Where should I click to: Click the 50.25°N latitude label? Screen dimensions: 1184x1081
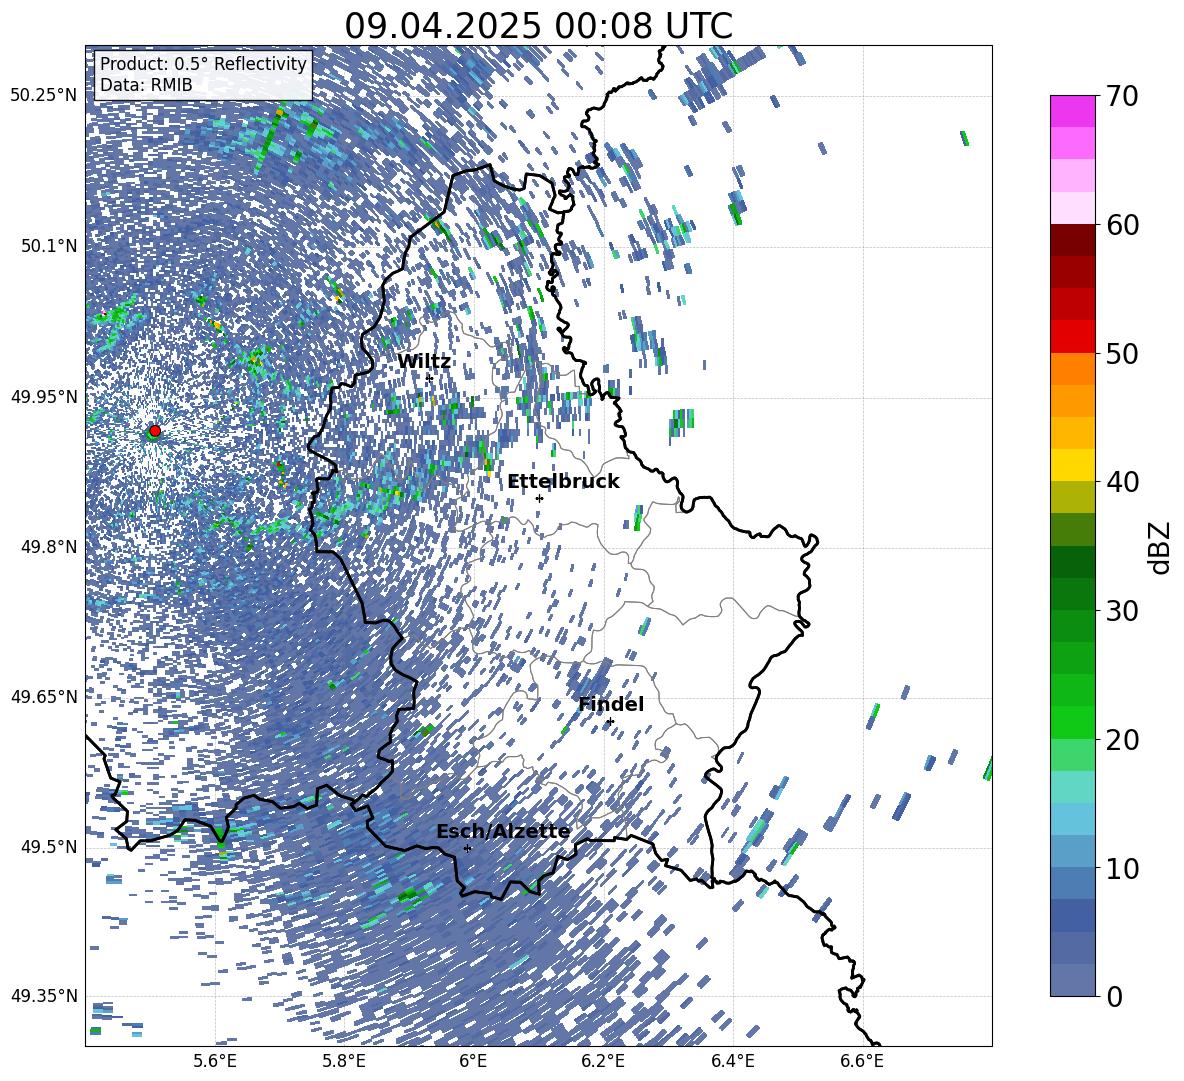[x=44, y=96]
